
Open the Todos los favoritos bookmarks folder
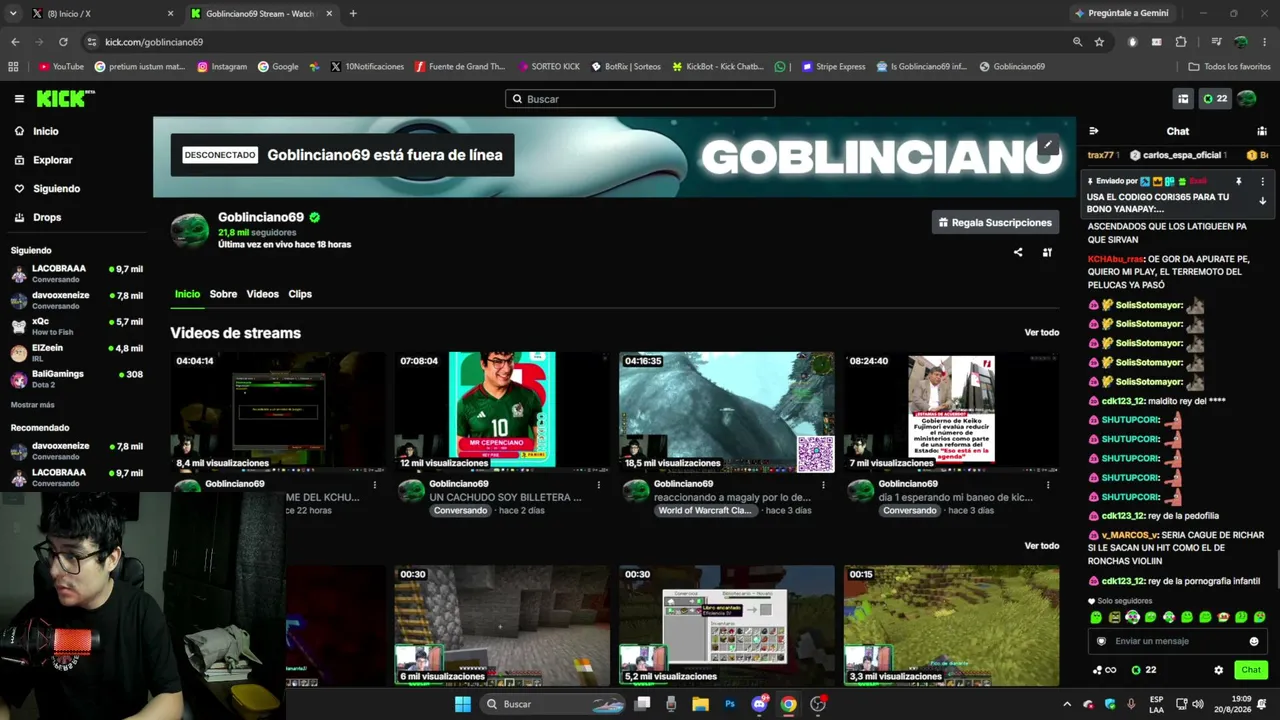point(1229,67)
